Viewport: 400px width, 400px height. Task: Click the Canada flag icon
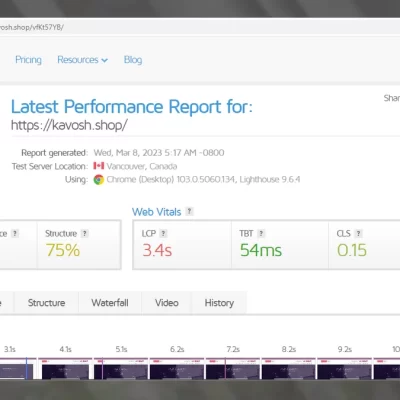[x=99, y=166]
